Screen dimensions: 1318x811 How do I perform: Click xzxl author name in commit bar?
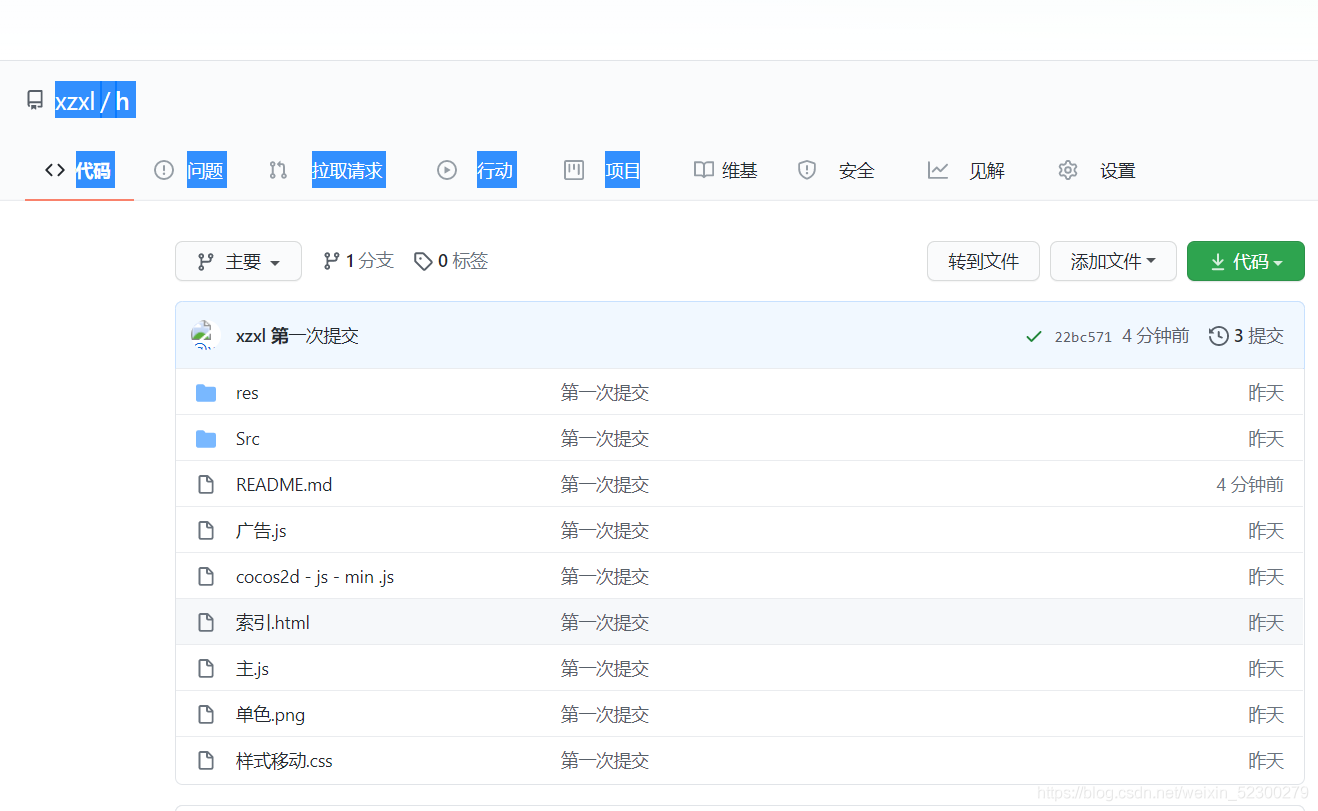[251, 336]
